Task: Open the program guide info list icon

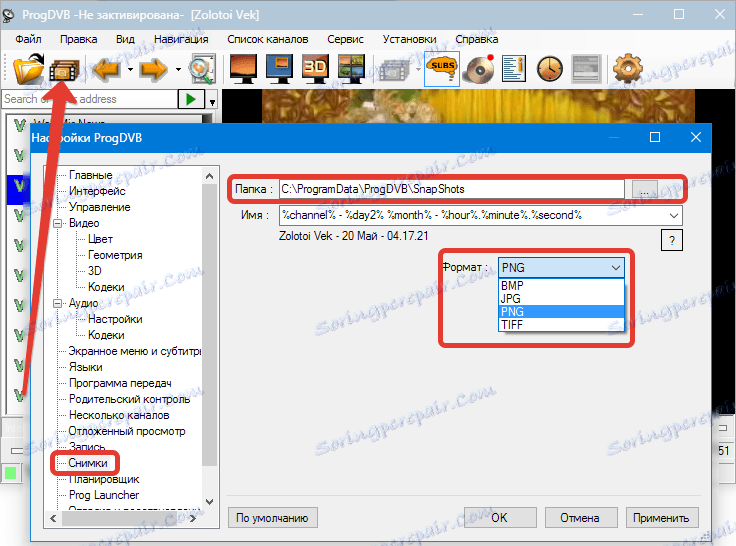Action: pyautogui.click(x=513, y=69)
